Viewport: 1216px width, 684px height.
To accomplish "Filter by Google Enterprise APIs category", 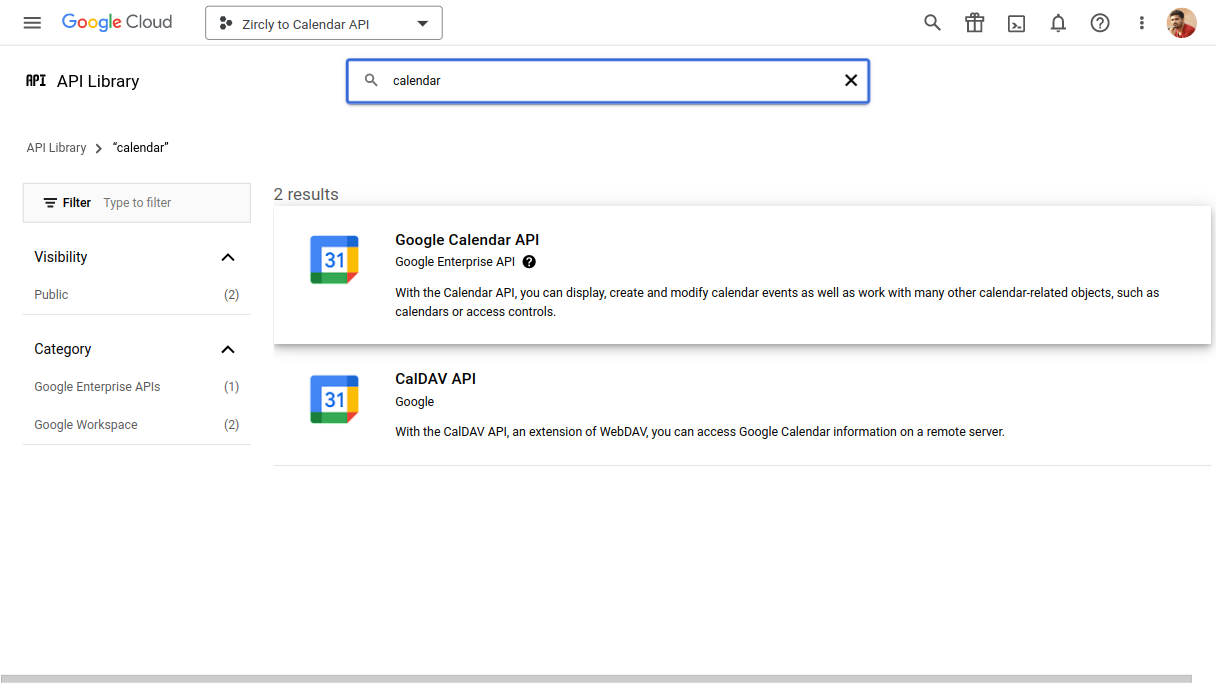I will click(97, 387).
